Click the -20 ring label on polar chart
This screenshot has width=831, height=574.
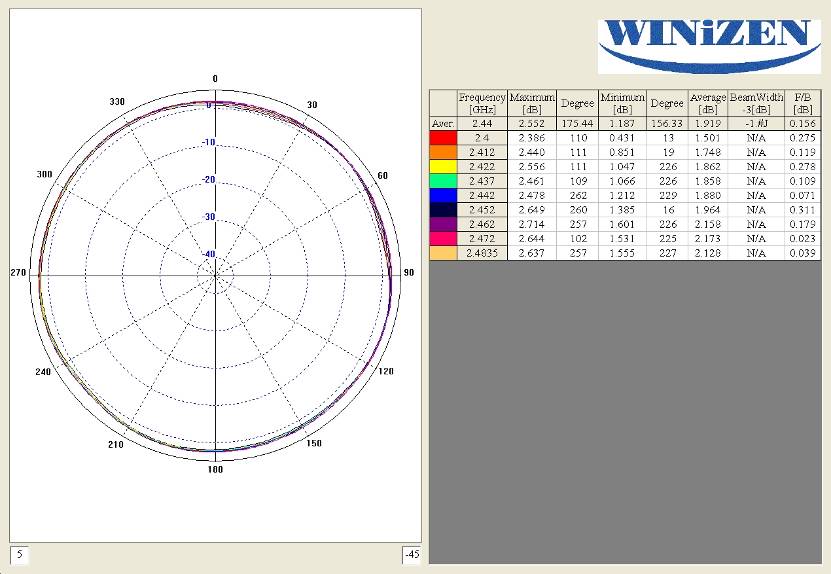pos(208,180)
